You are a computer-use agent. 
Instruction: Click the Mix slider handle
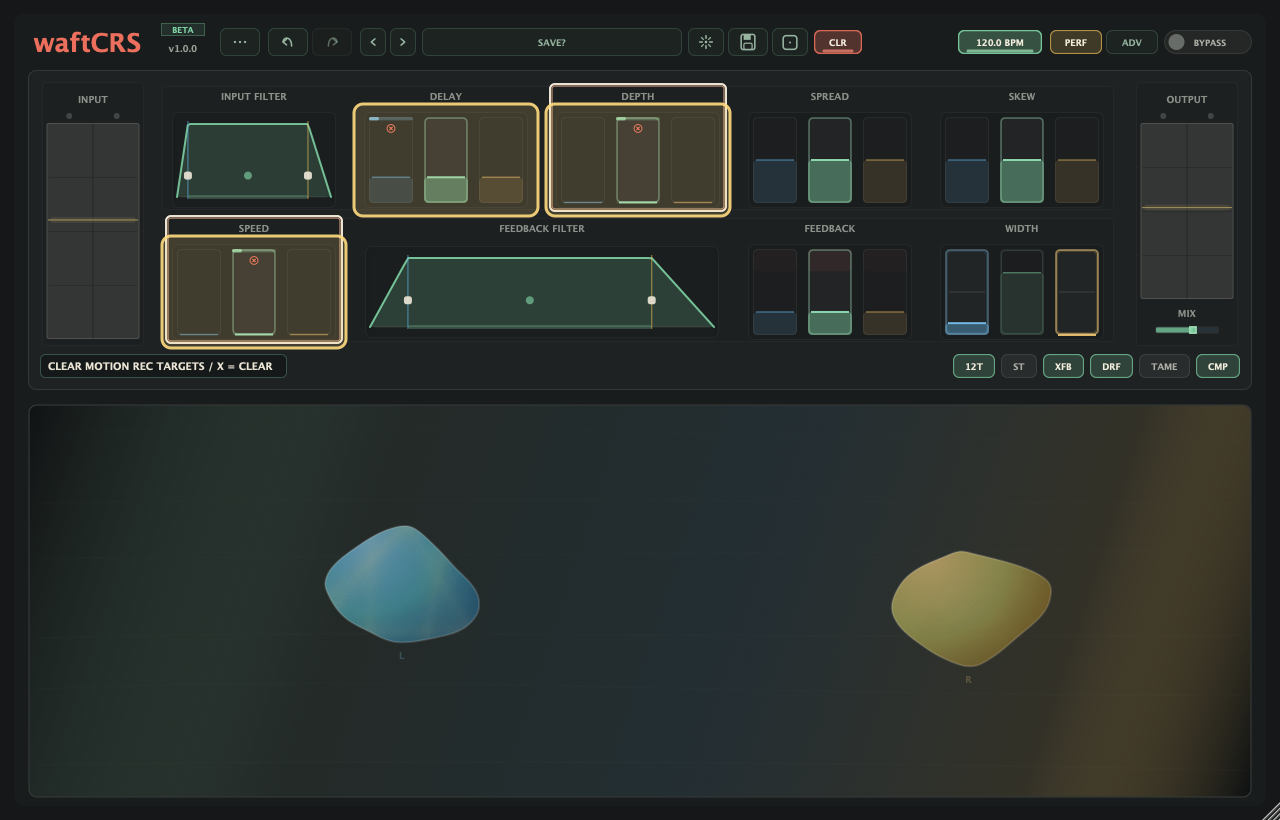[x=1193, y=330]
